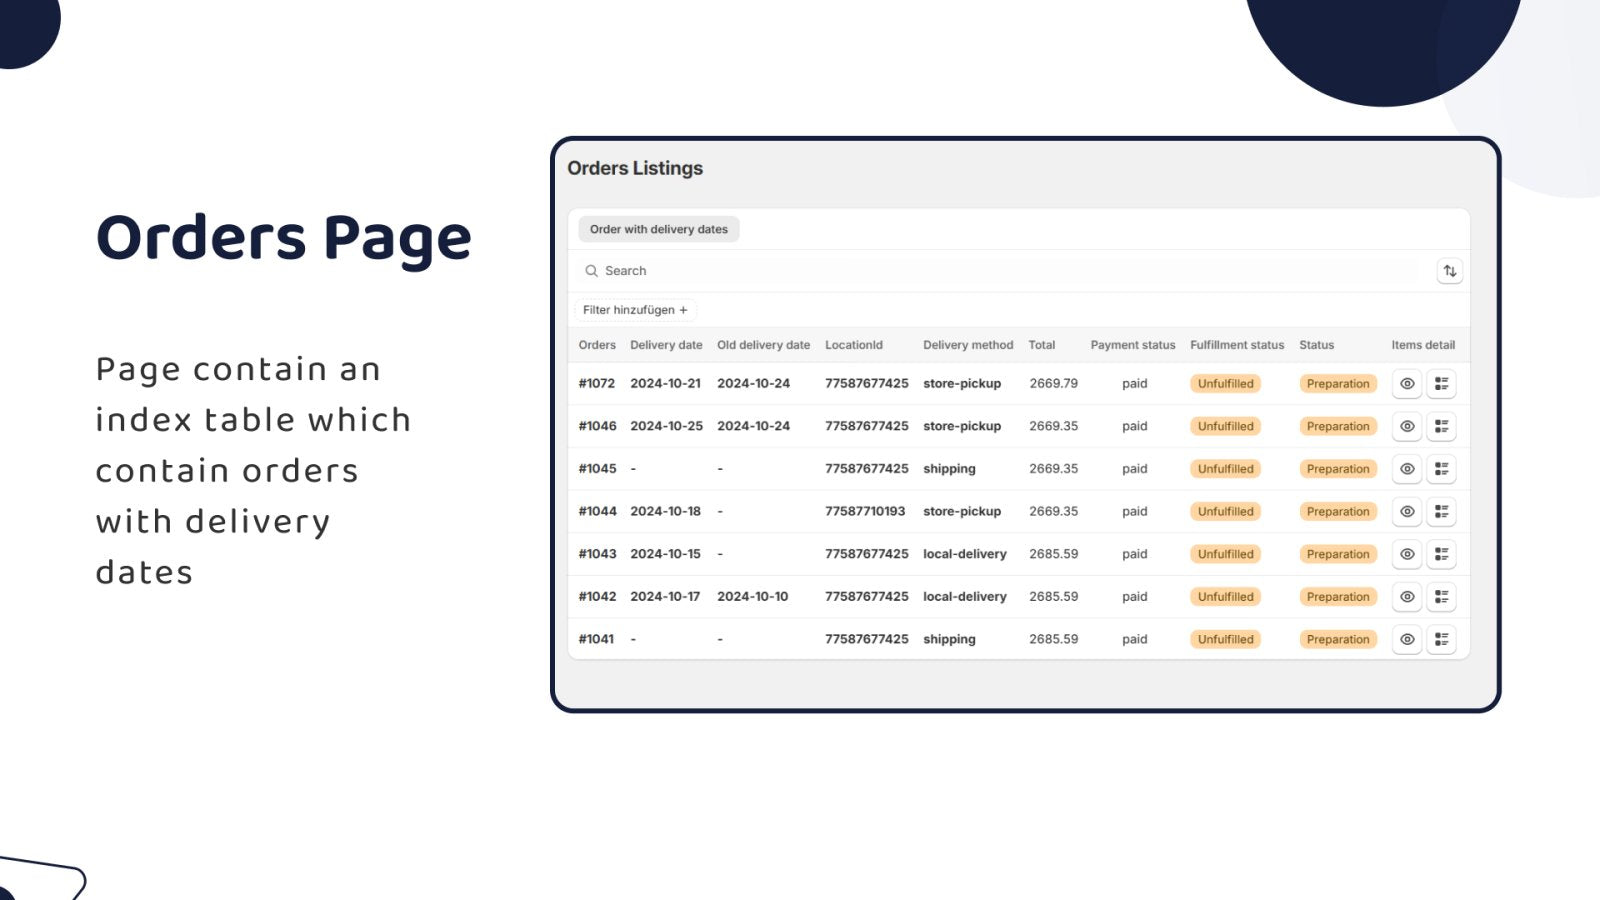1600x900 pixels.
Task: Click the eye icon on order #1043 row
Action: point(1407,554)
